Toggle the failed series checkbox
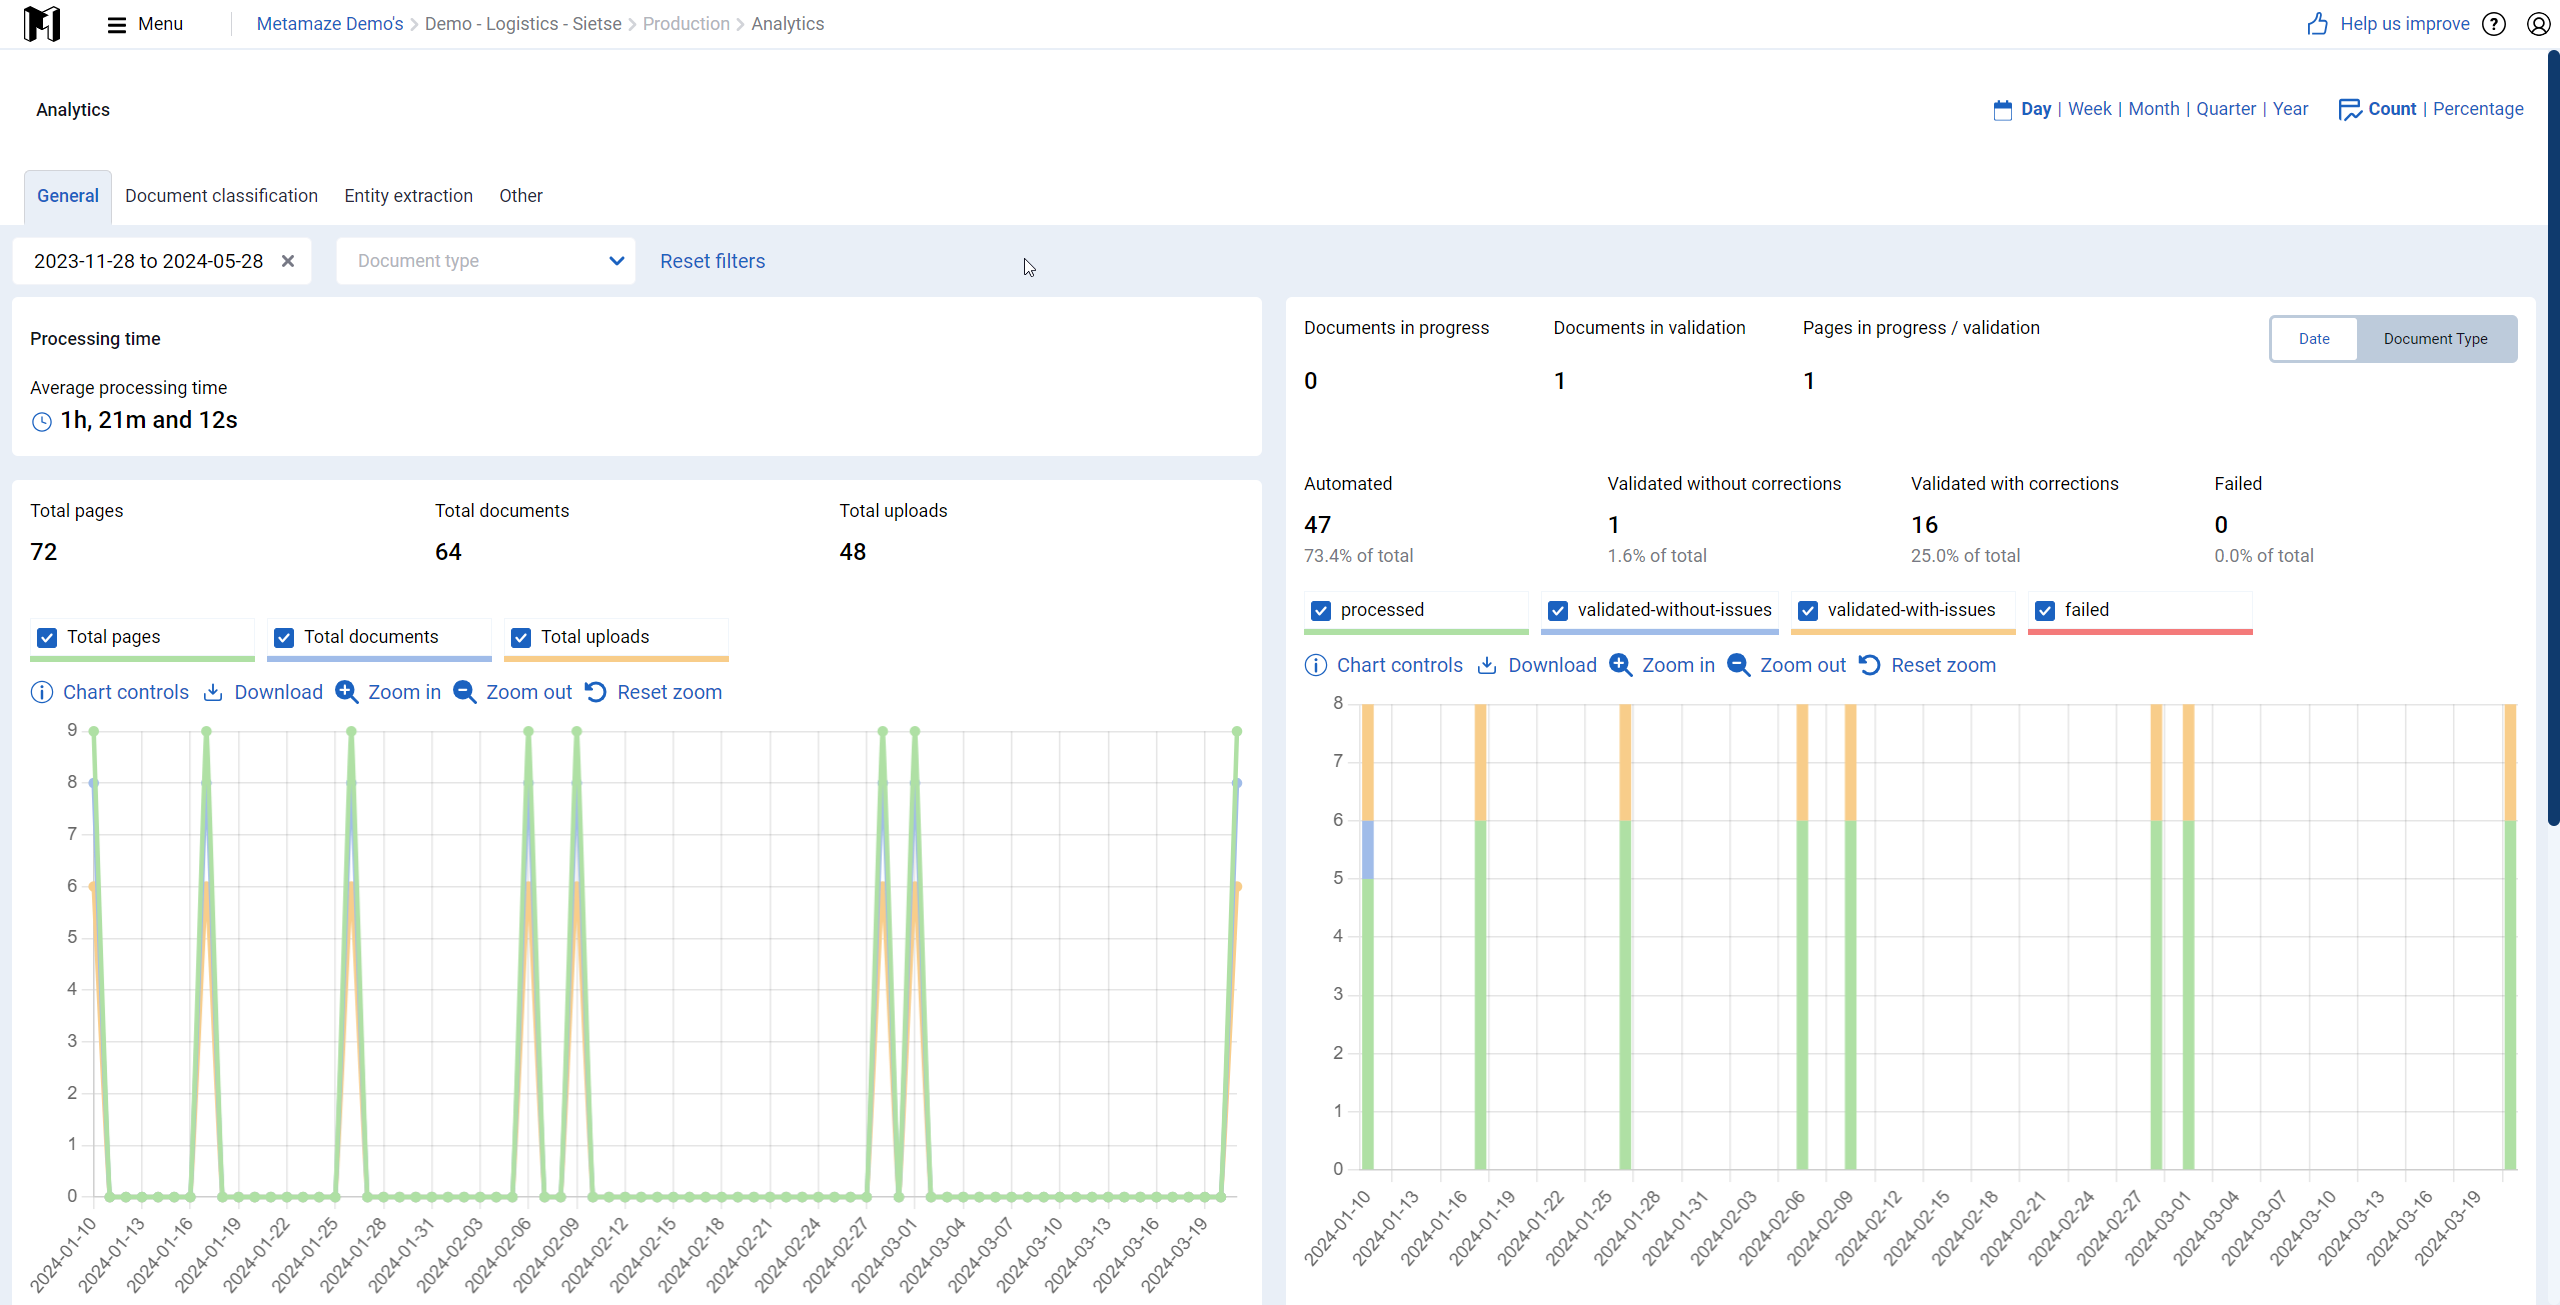The height and width of the screenshot is (1305, 2560). [x=2045, y=610]
